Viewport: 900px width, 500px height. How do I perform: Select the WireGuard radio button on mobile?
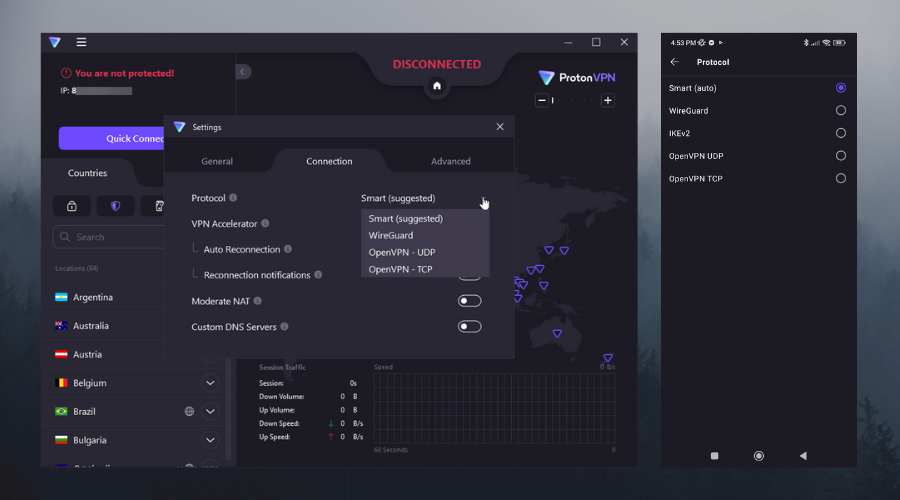(840, 110)
